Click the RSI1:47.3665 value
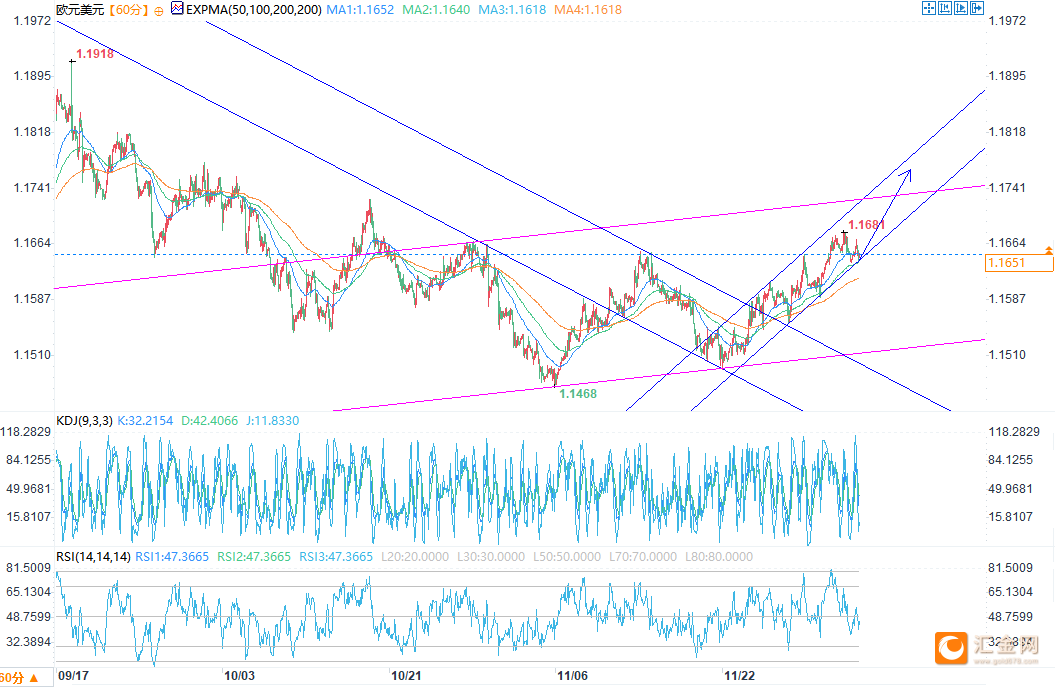The image size is (1055, 687). [172, 556]
